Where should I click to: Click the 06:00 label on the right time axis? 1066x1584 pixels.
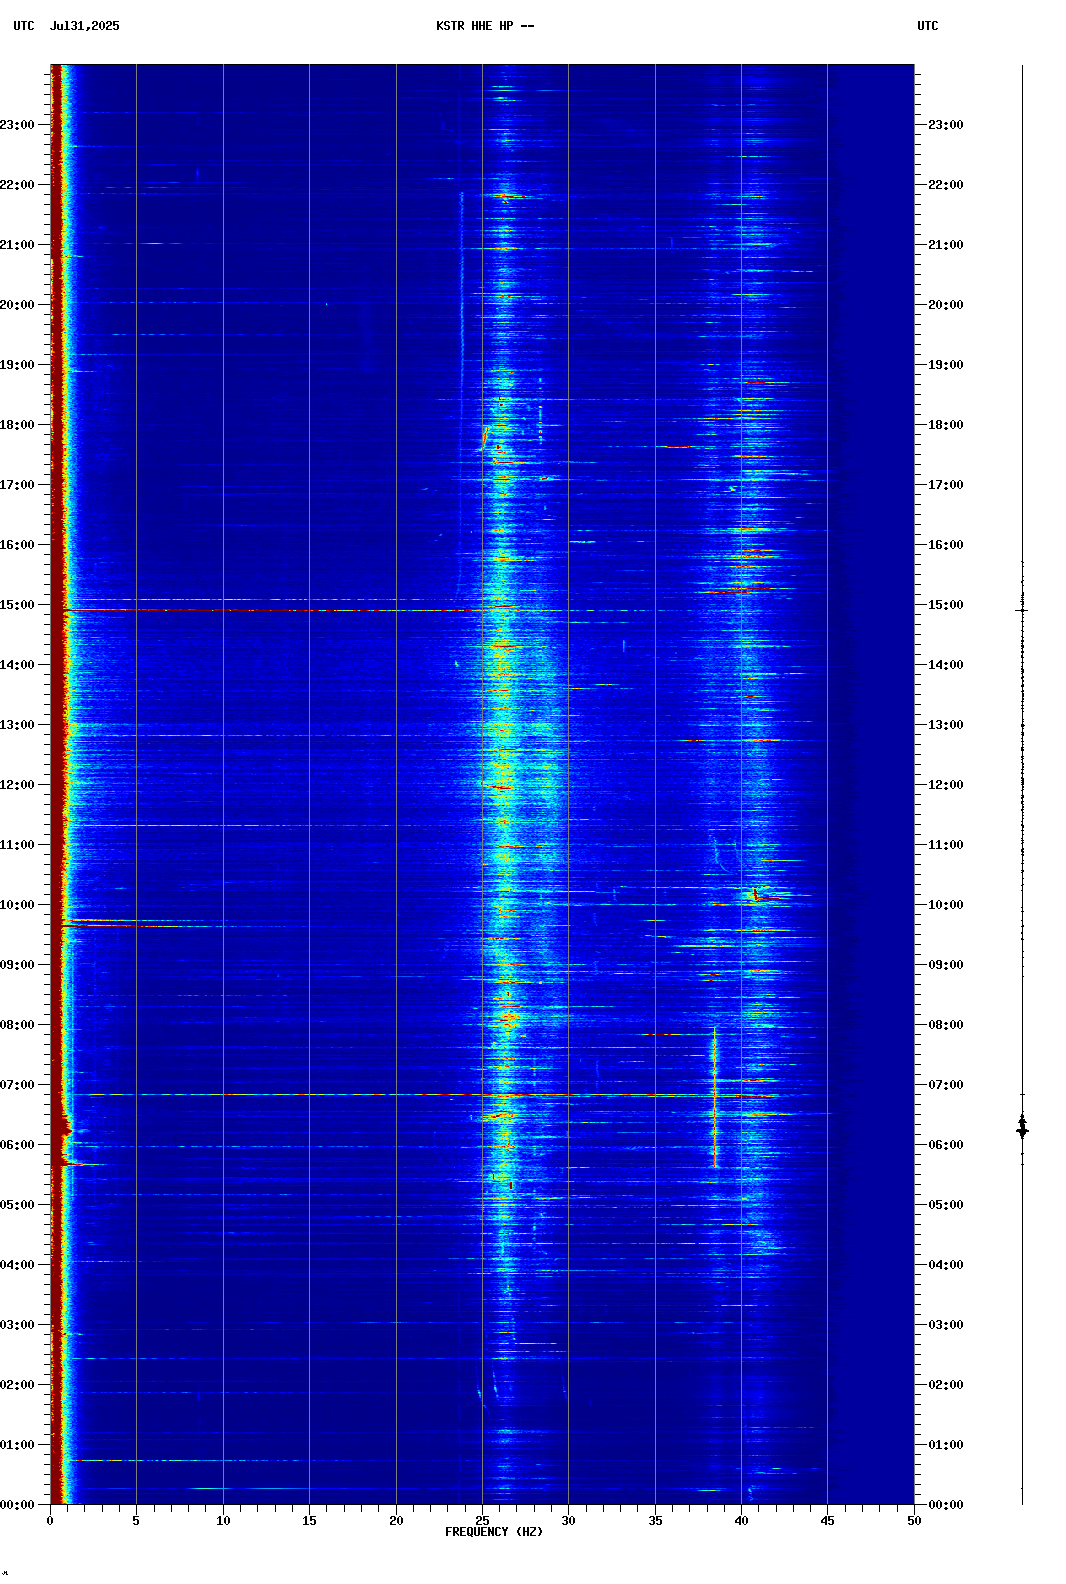click(x=946, y=1145)
